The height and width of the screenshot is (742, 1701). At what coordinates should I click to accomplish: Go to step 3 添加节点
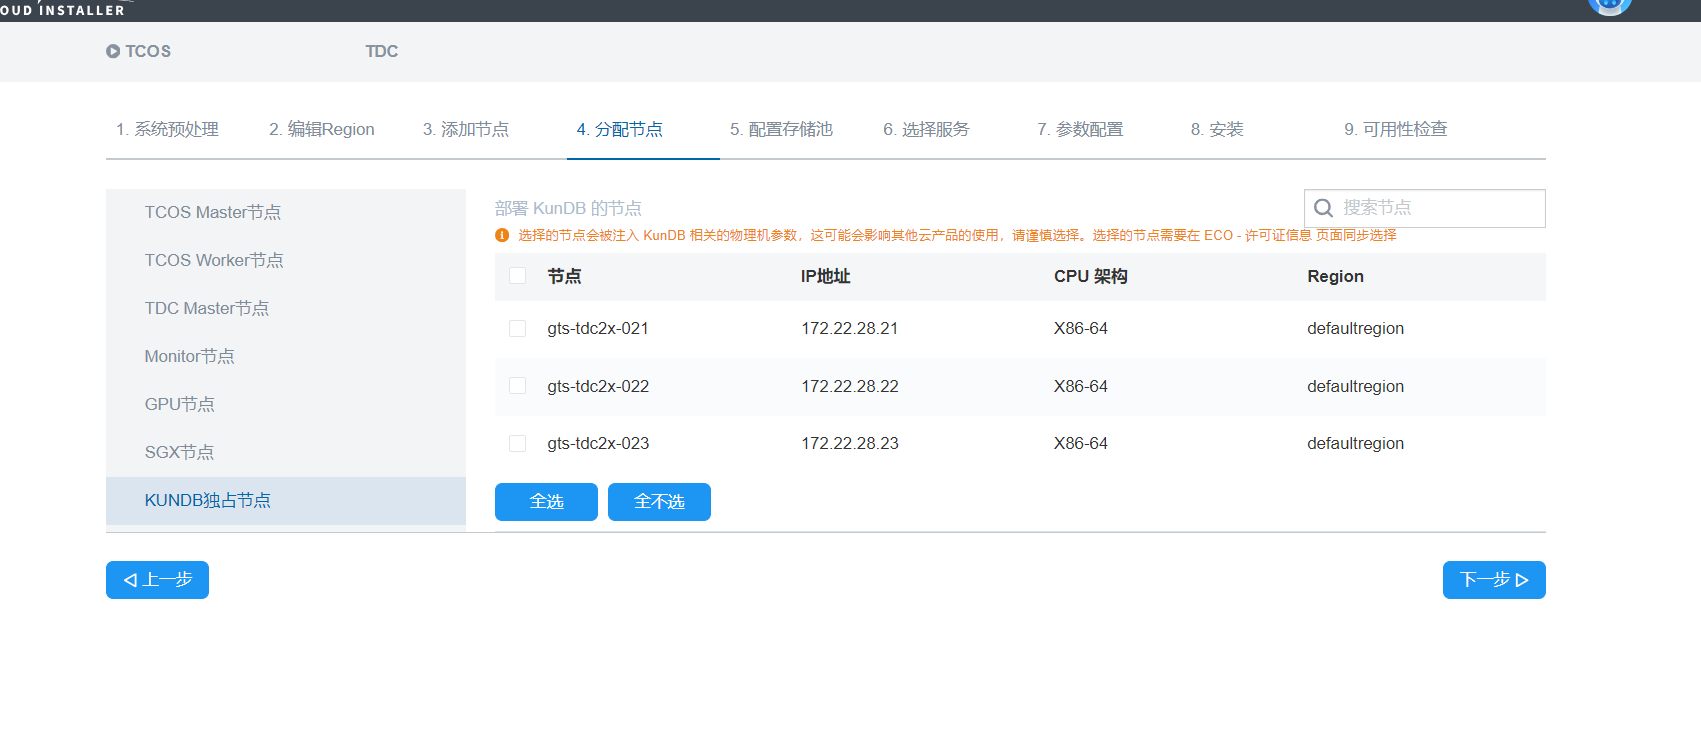466,129
